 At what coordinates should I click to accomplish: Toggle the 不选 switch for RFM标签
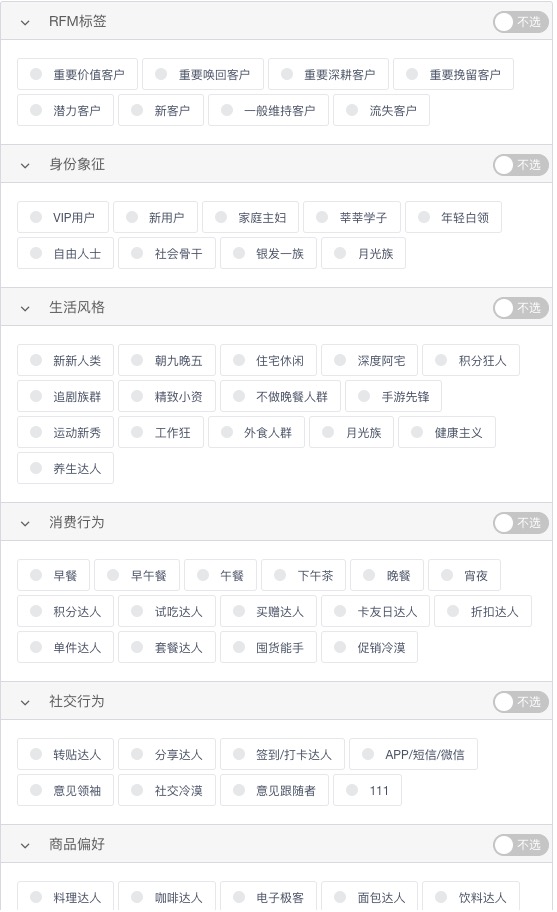pyautogui.click(x=521, y=22)
